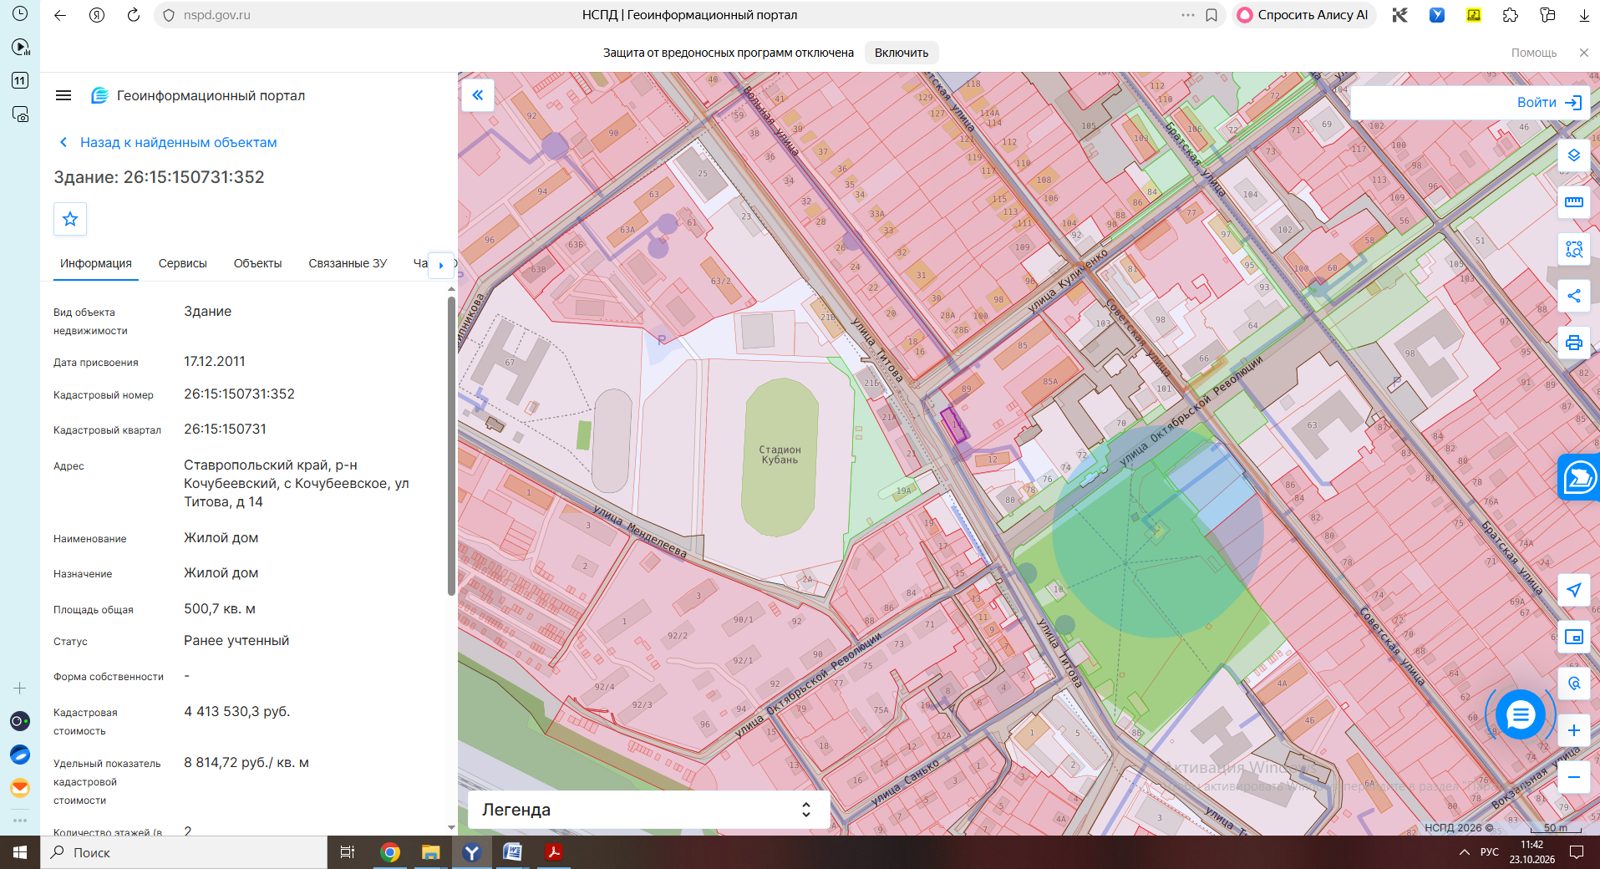Screen dimensions: 1600x869
Task: Open browser downloads
Action: [1584, 15]
